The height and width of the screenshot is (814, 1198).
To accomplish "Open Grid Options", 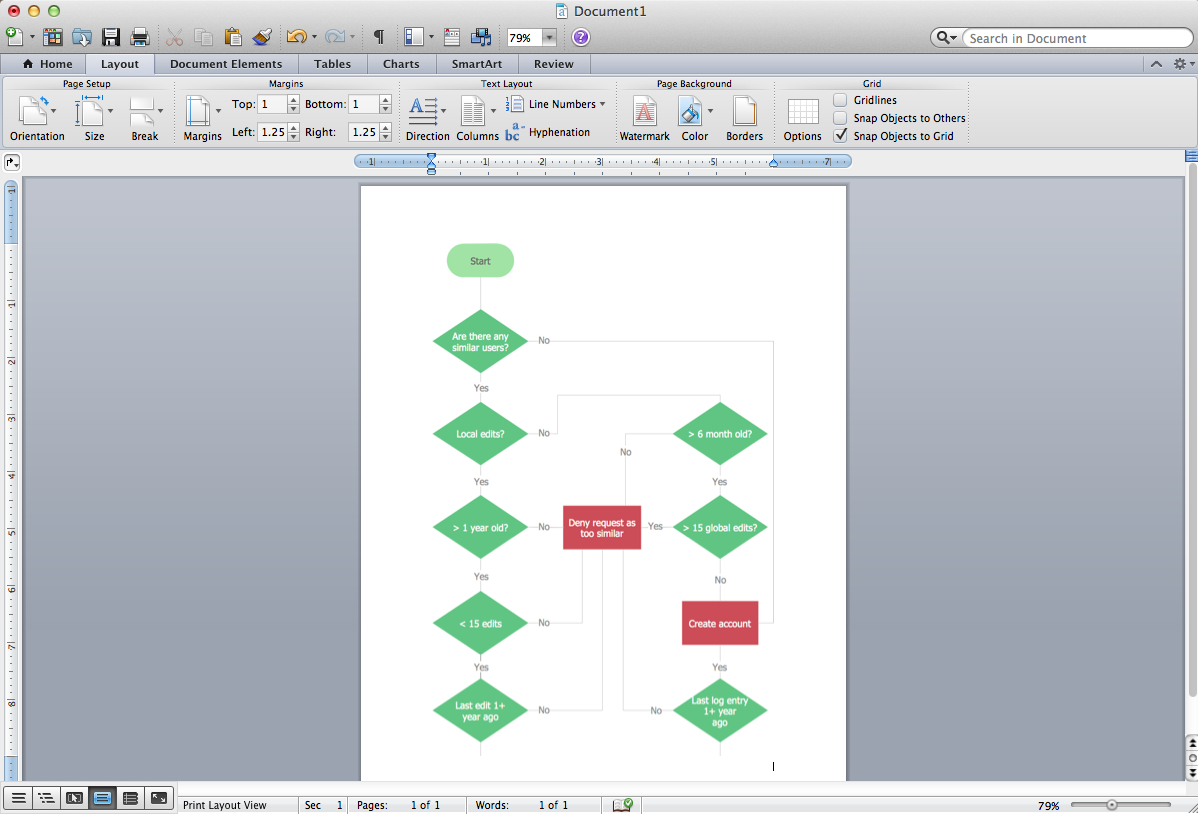I will (802, 118).
